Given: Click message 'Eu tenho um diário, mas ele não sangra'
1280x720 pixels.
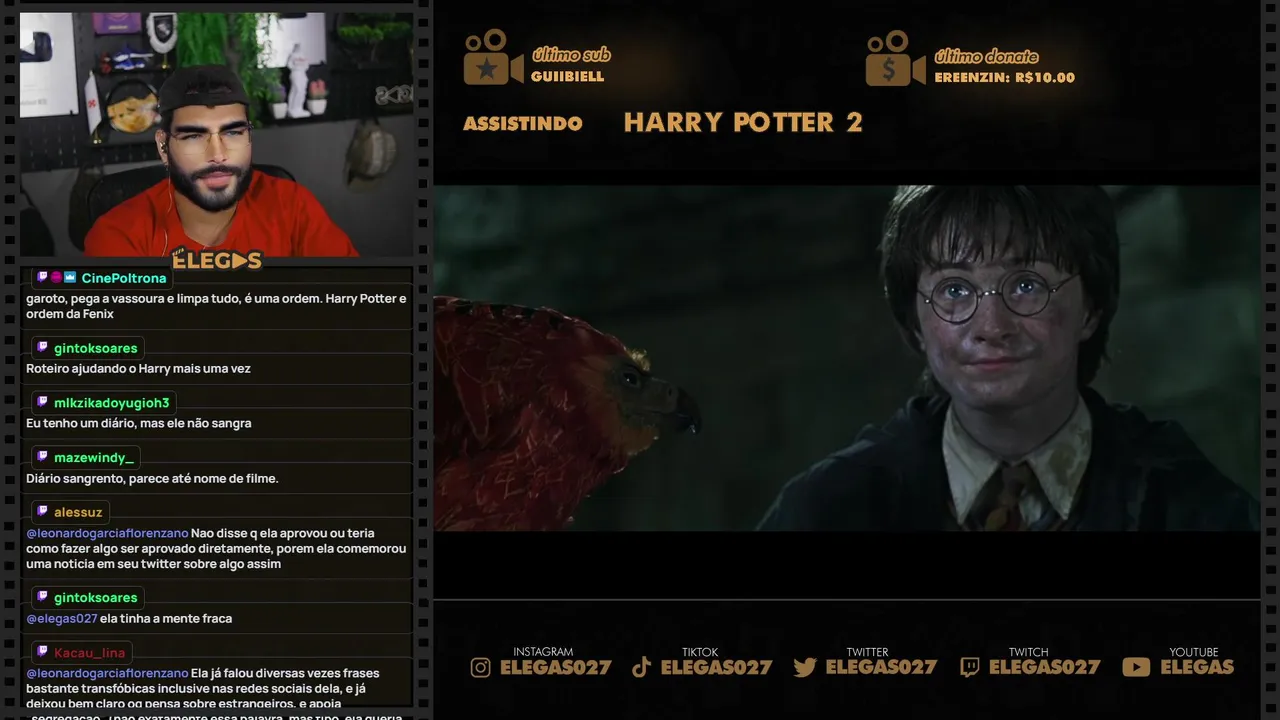Looking at the screenshot, I should coord(139,423).
